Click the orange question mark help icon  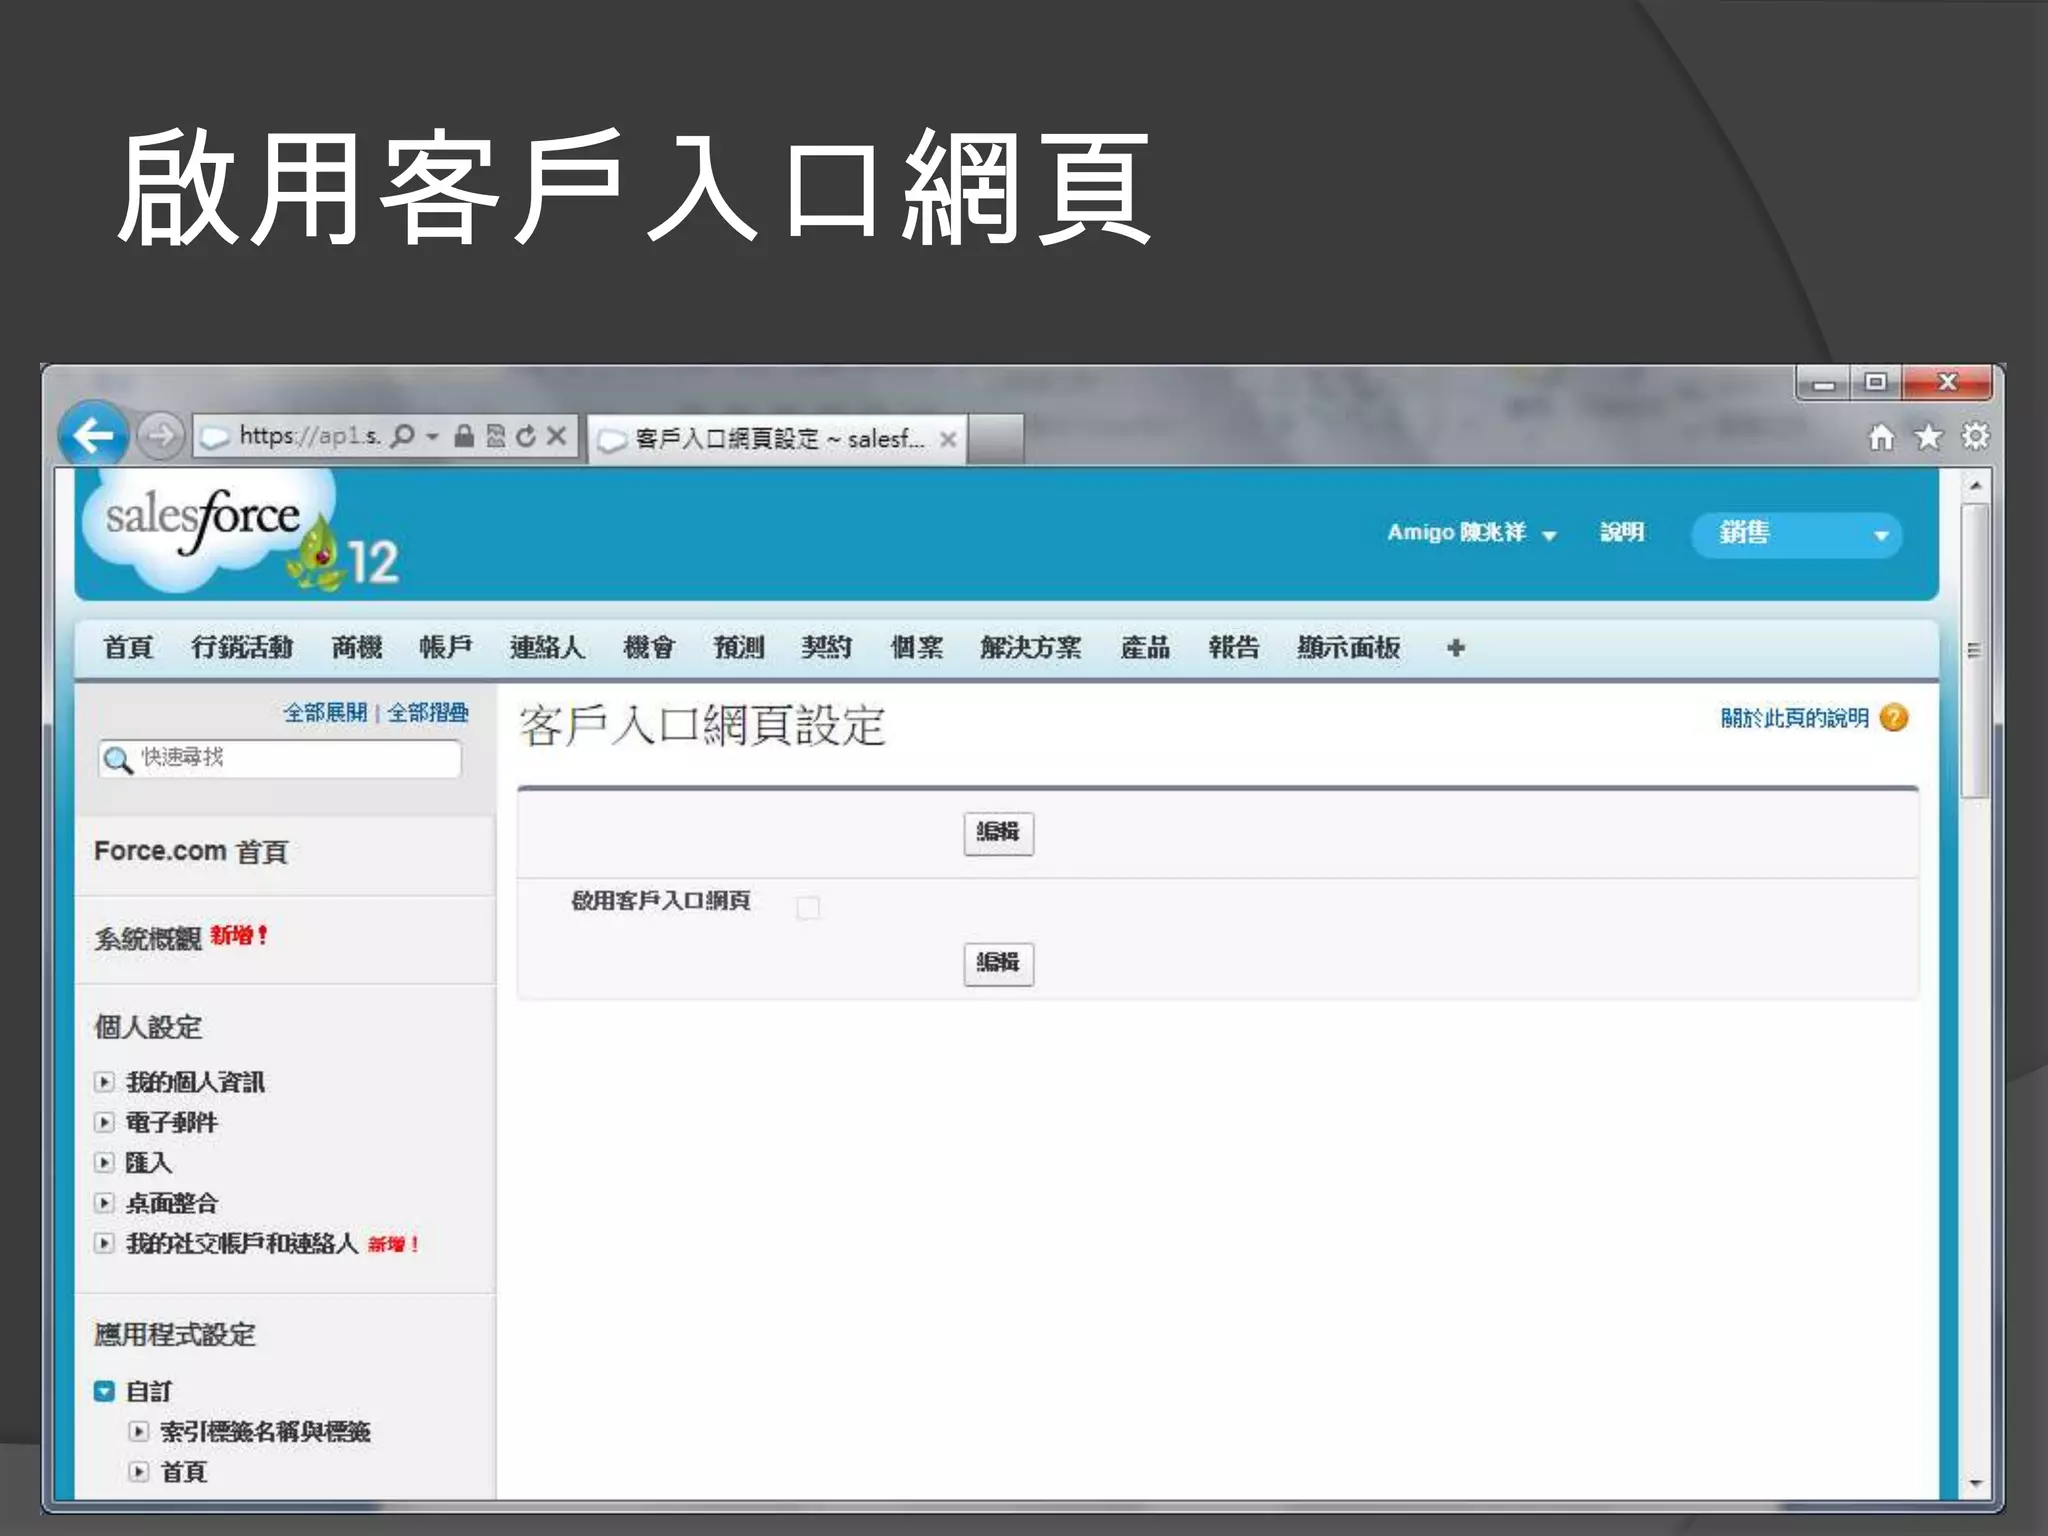[1894, 718]
